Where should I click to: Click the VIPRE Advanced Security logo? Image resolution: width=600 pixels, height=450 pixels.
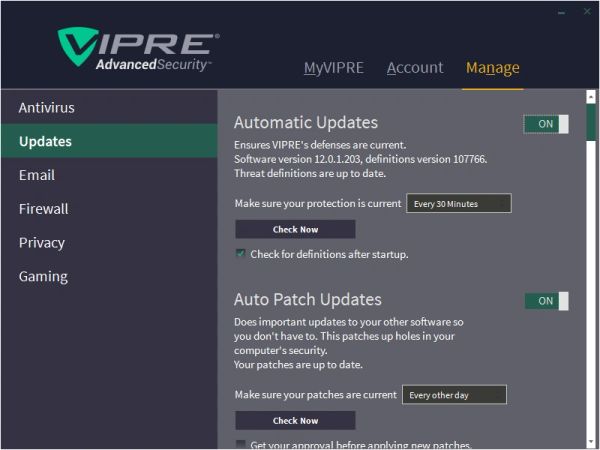tap(139, 49)
